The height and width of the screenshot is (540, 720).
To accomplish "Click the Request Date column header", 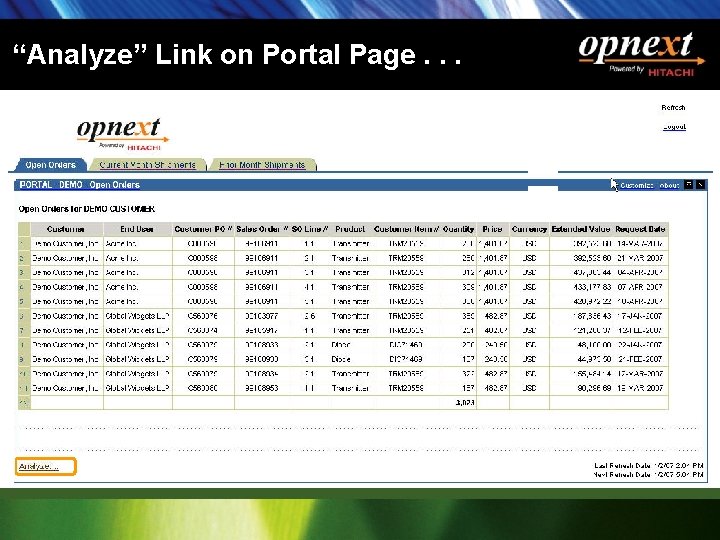I will pos(640,229).
